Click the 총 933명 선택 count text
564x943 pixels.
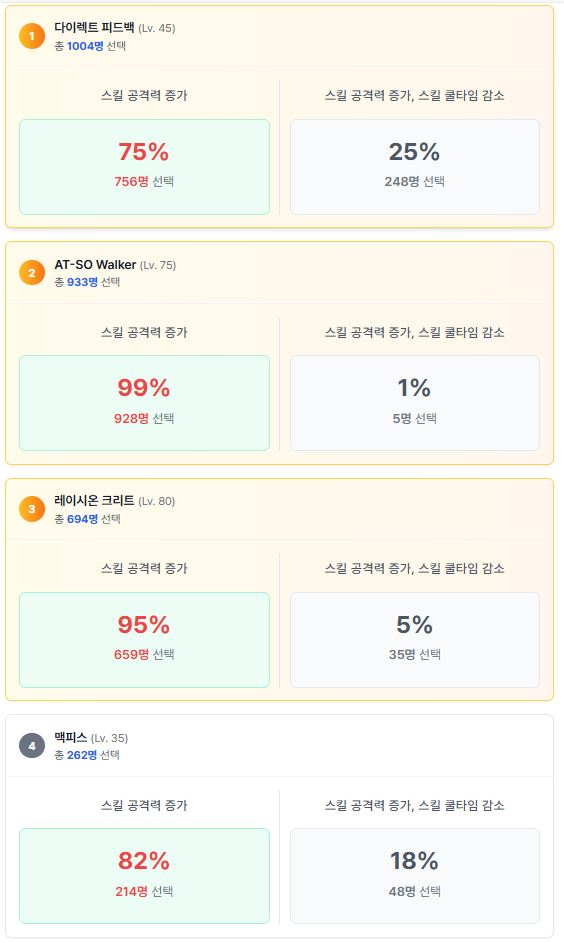[88, 282]
